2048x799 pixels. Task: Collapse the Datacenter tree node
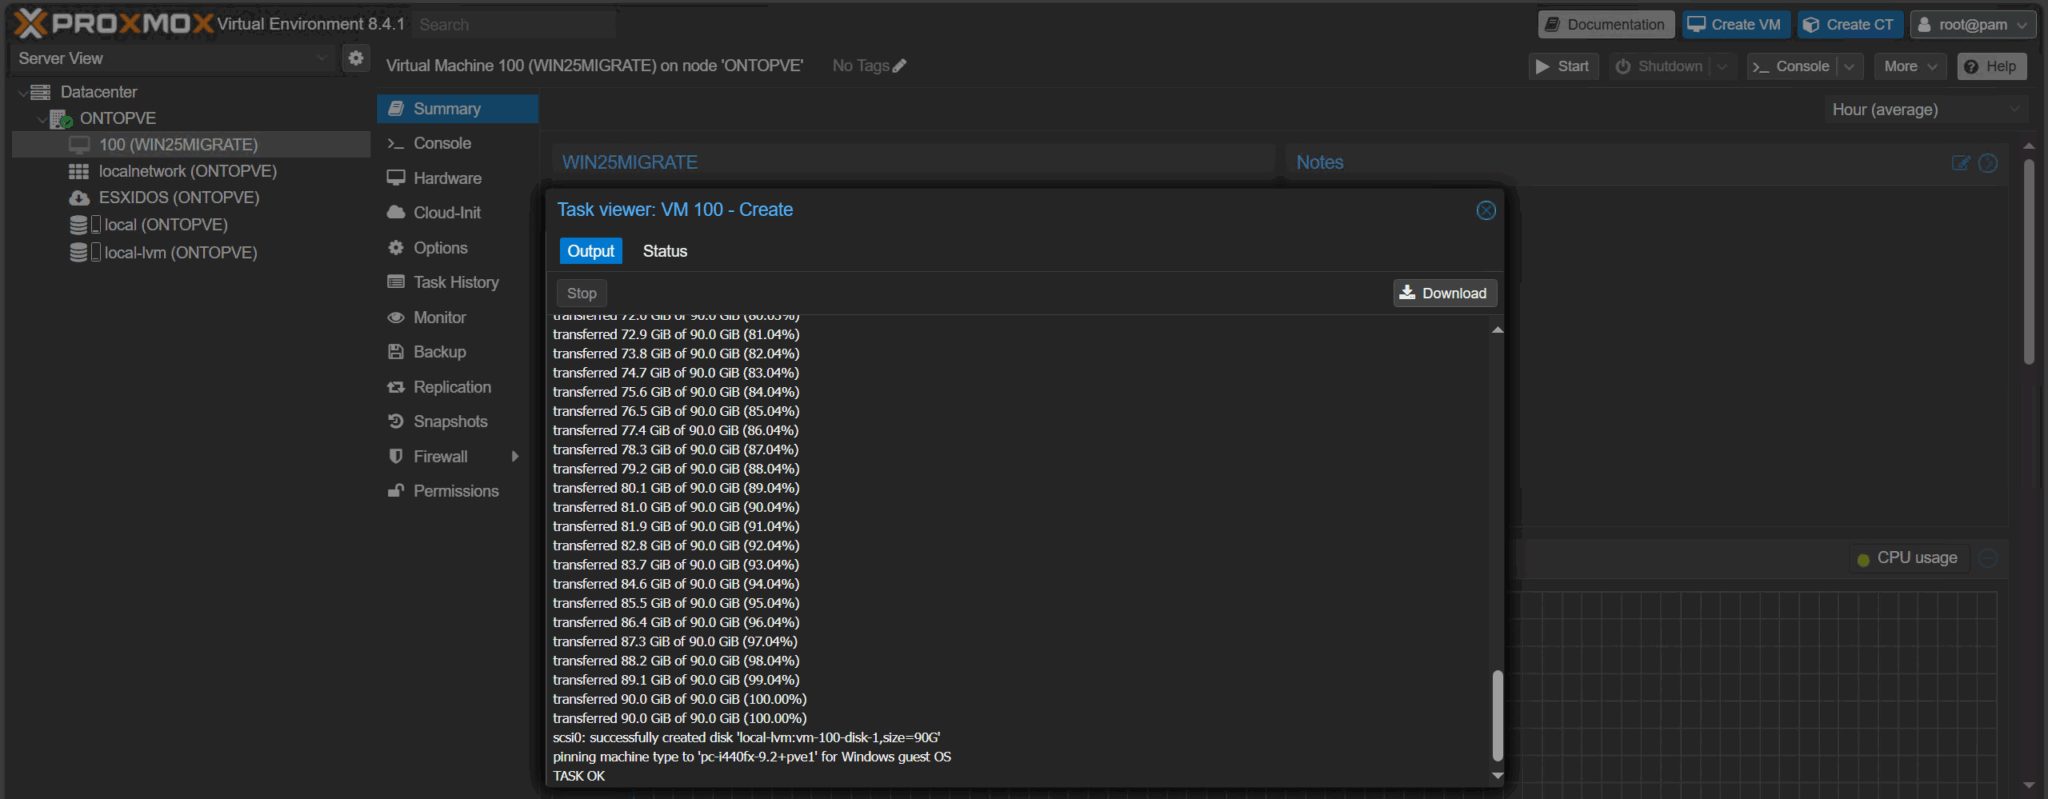click(22, 92)
